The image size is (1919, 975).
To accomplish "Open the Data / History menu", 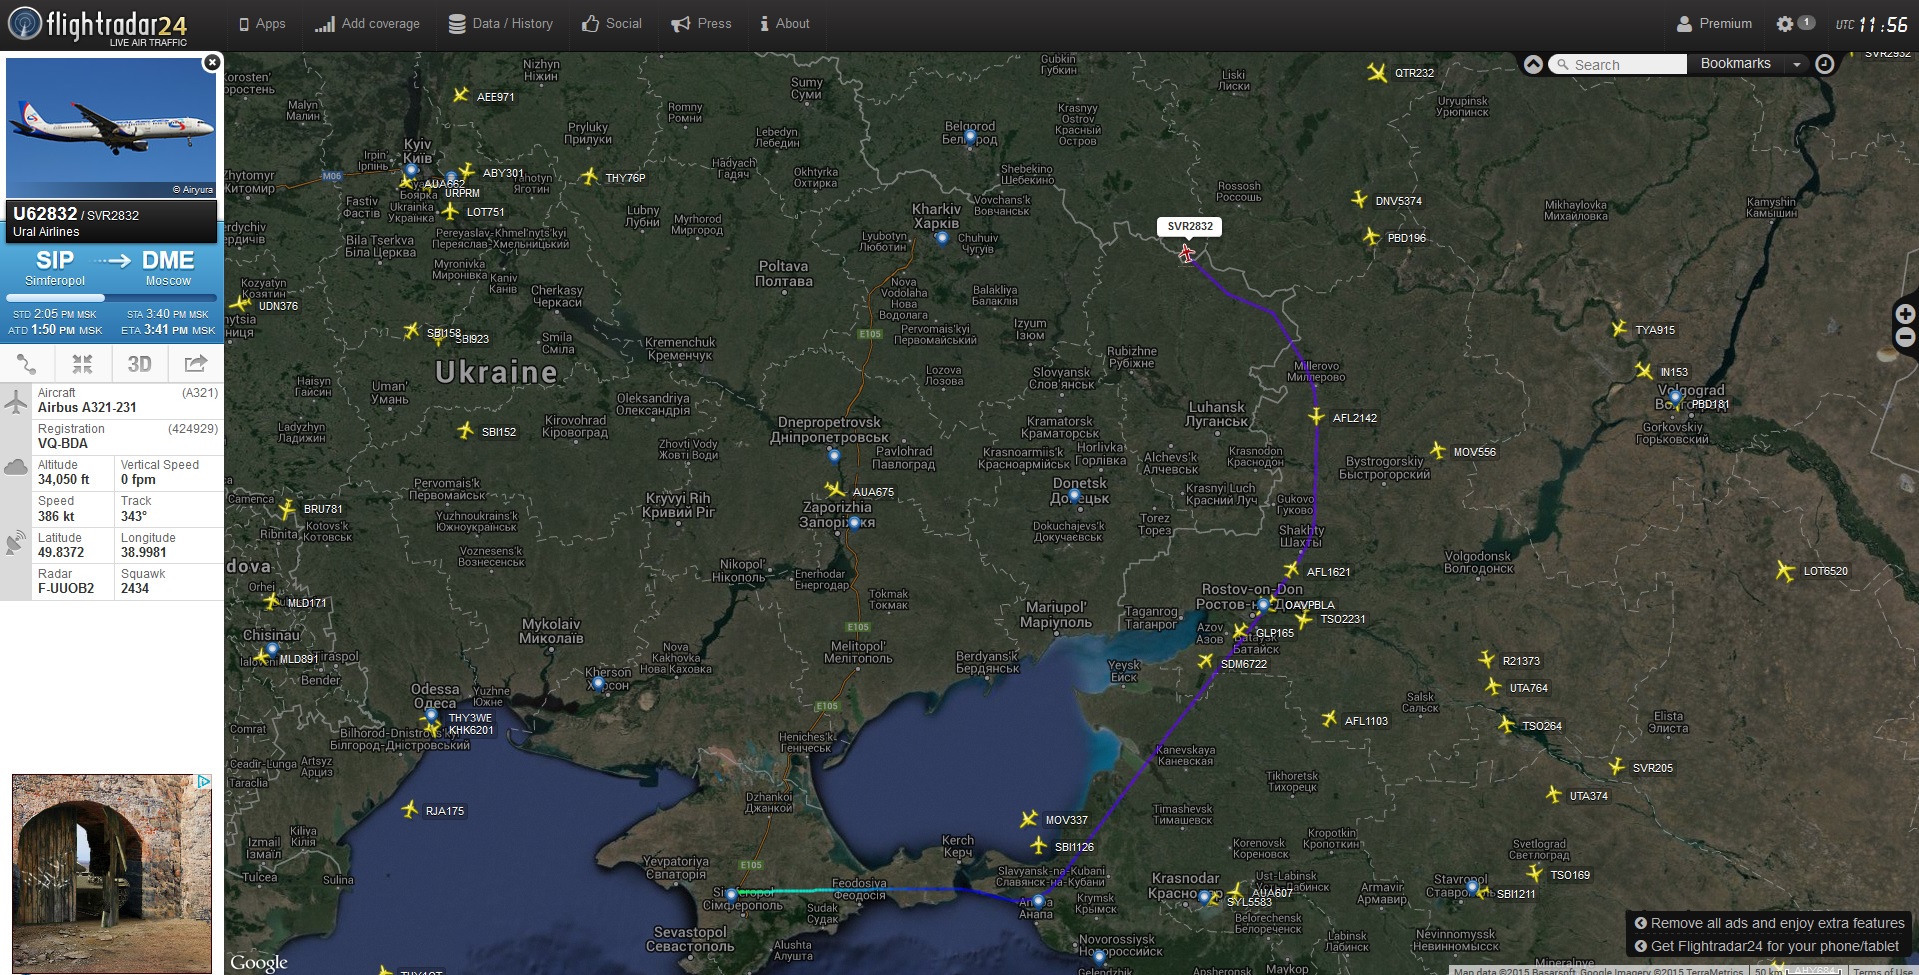I will click(x=500, y=24).
